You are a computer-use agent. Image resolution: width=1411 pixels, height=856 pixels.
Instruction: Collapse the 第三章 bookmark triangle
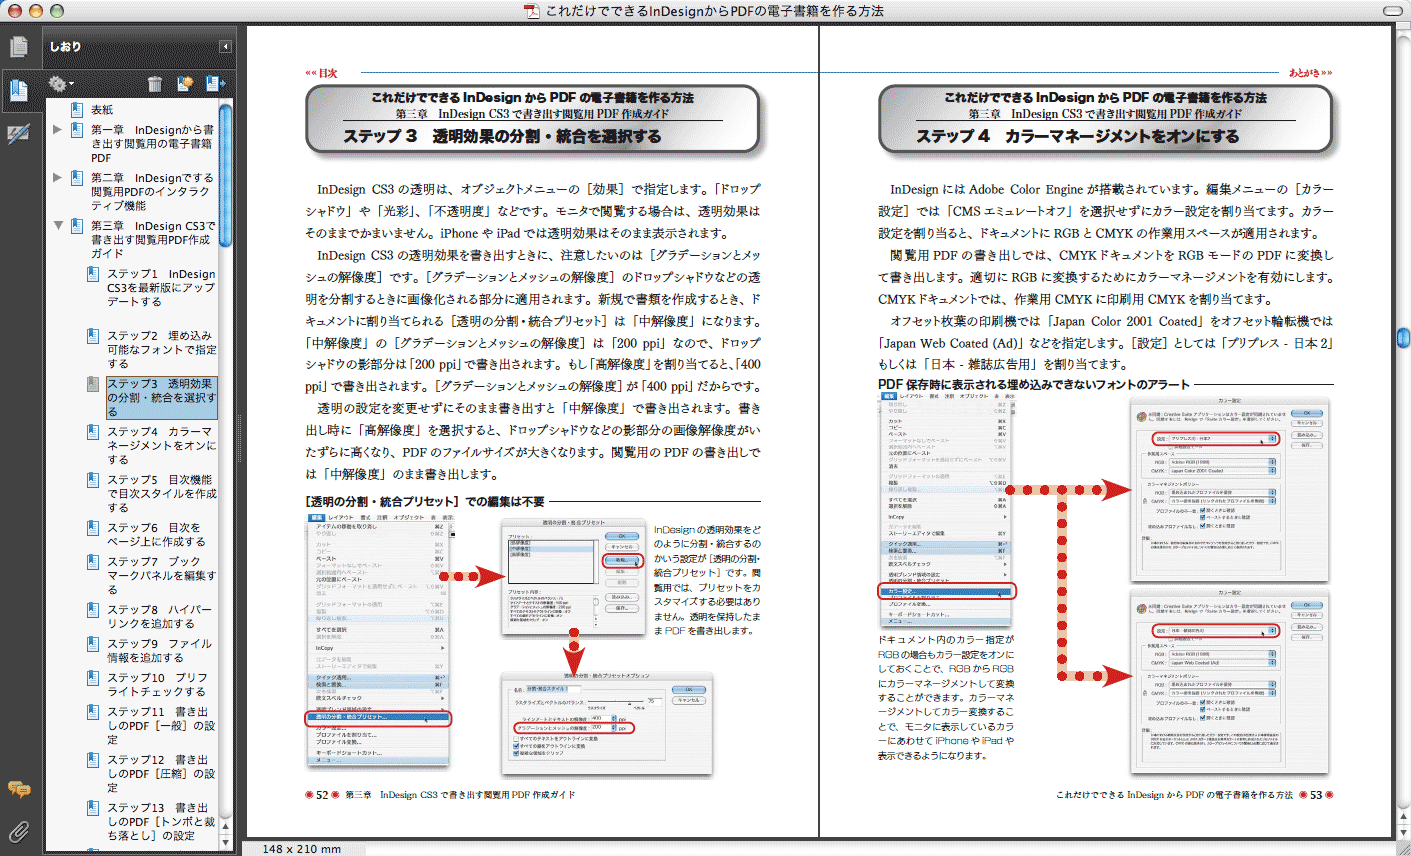point(58,225)
